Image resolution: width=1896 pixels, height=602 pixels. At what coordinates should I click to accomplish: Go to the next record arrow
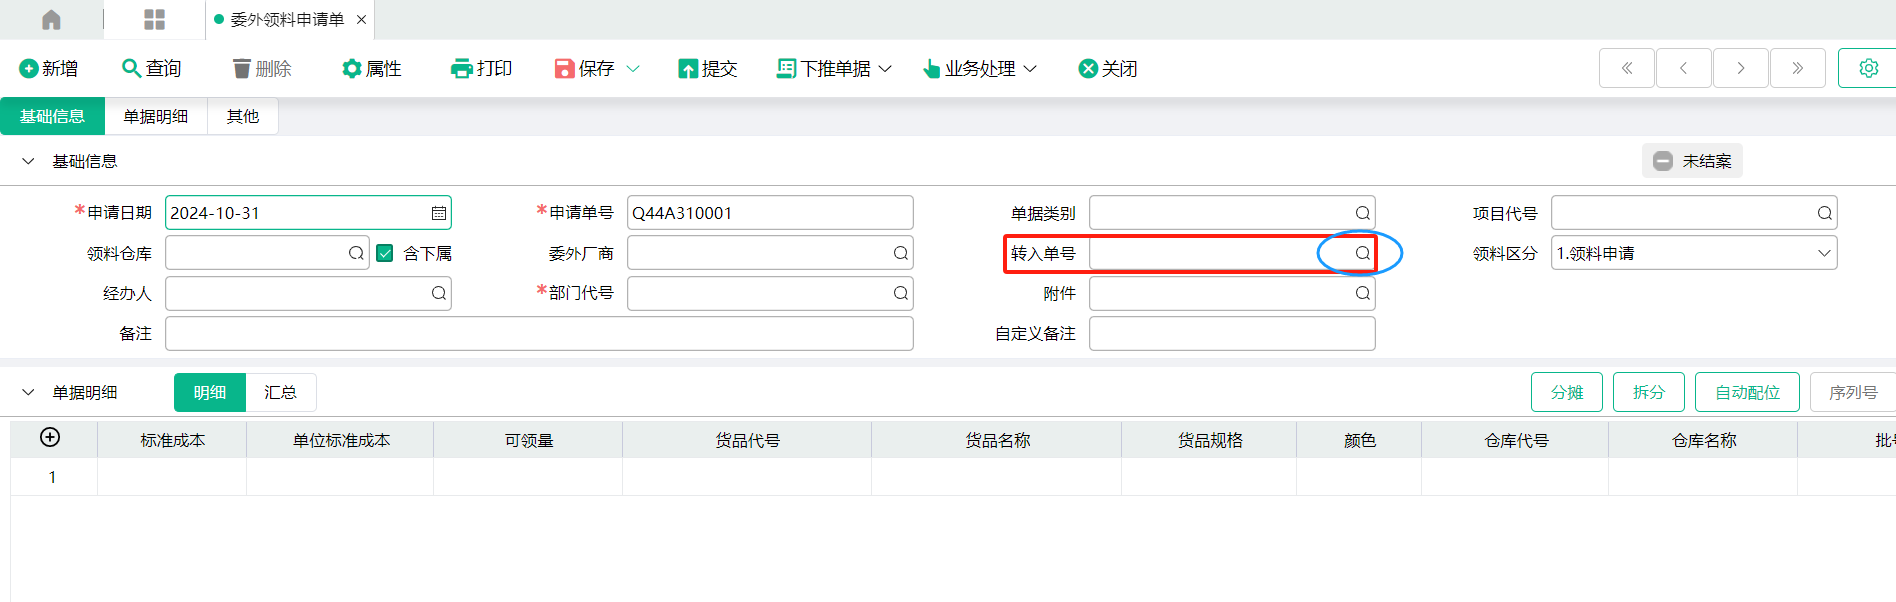tap(1740, 68)
